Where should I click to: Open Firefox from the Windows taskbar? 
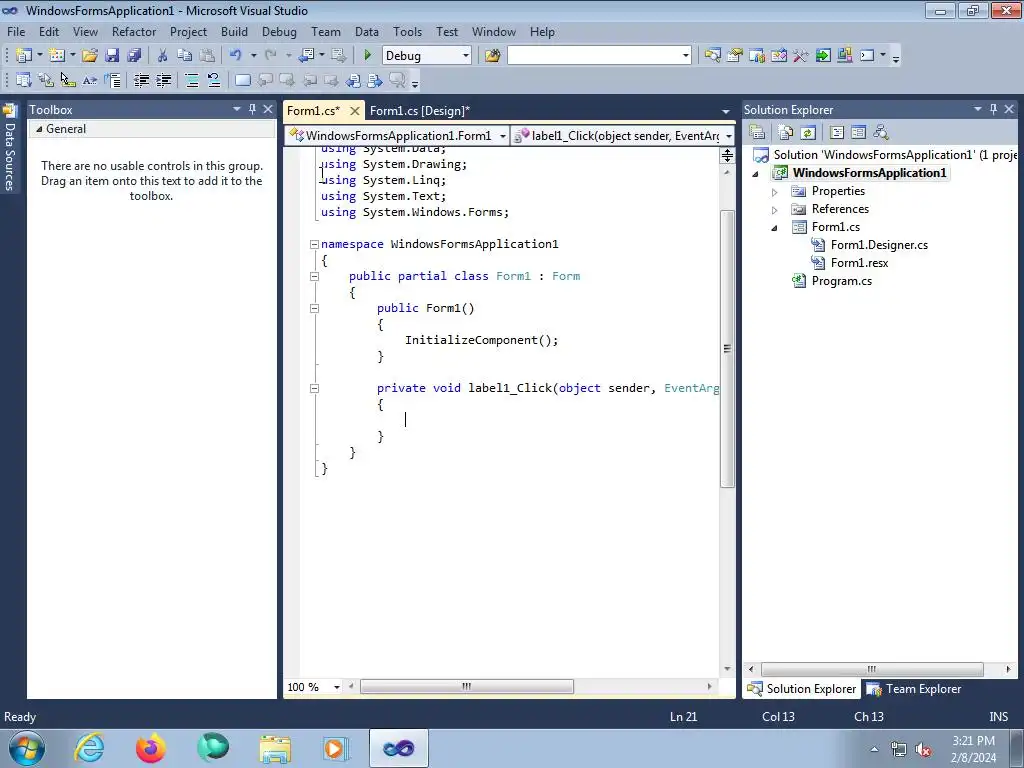click(151, 748)
